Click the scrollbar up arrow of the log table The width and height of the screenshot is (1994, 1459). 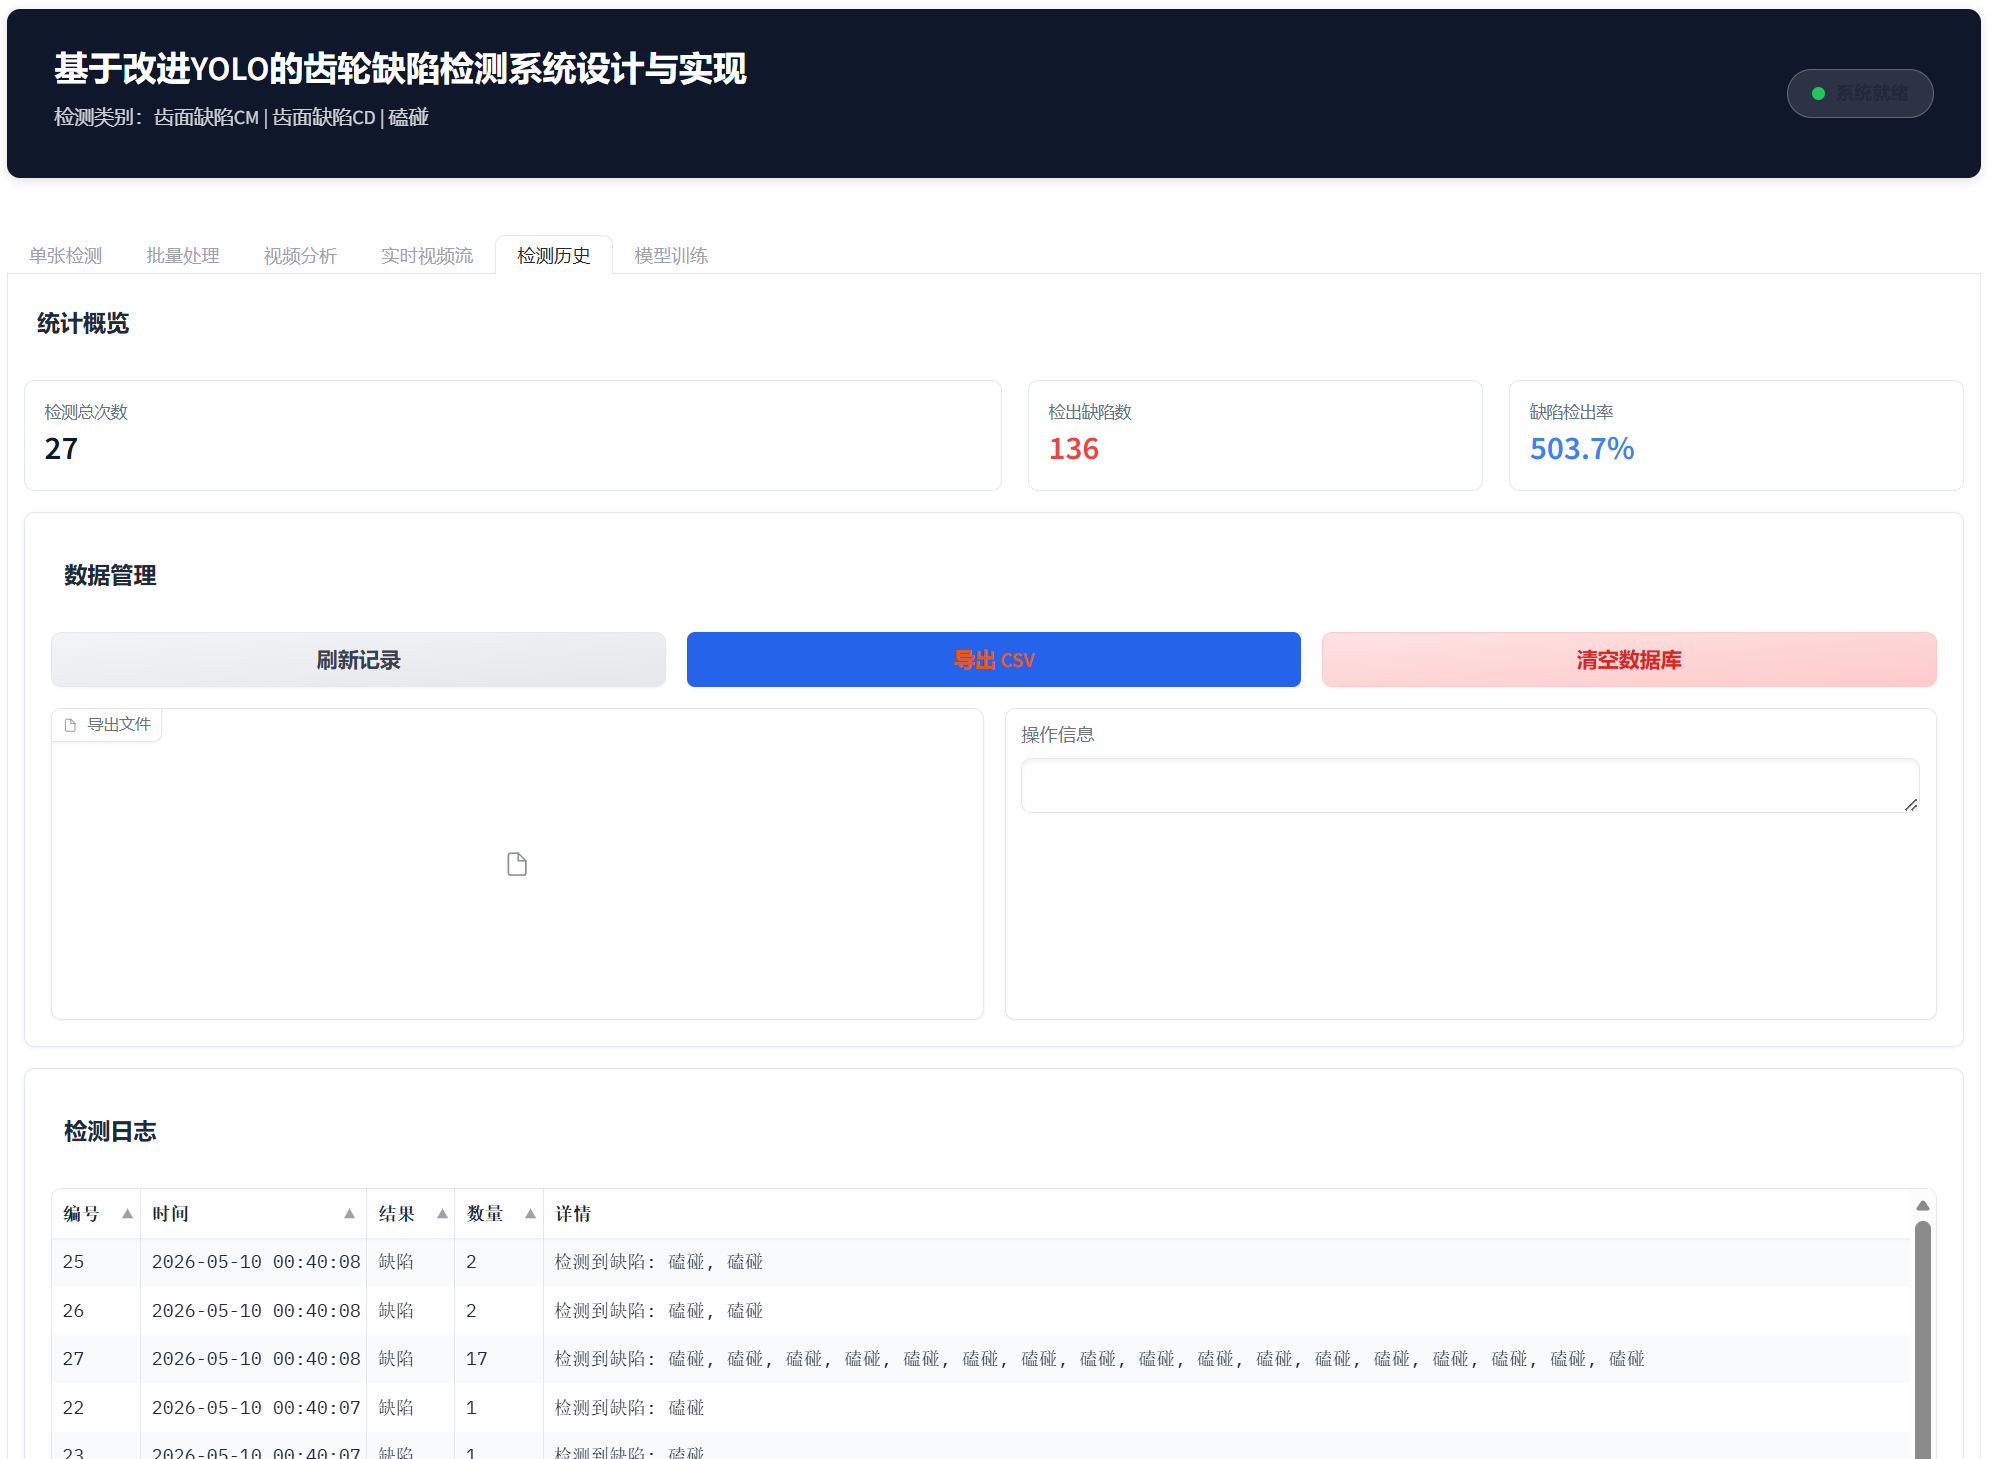[1922, 1206]
